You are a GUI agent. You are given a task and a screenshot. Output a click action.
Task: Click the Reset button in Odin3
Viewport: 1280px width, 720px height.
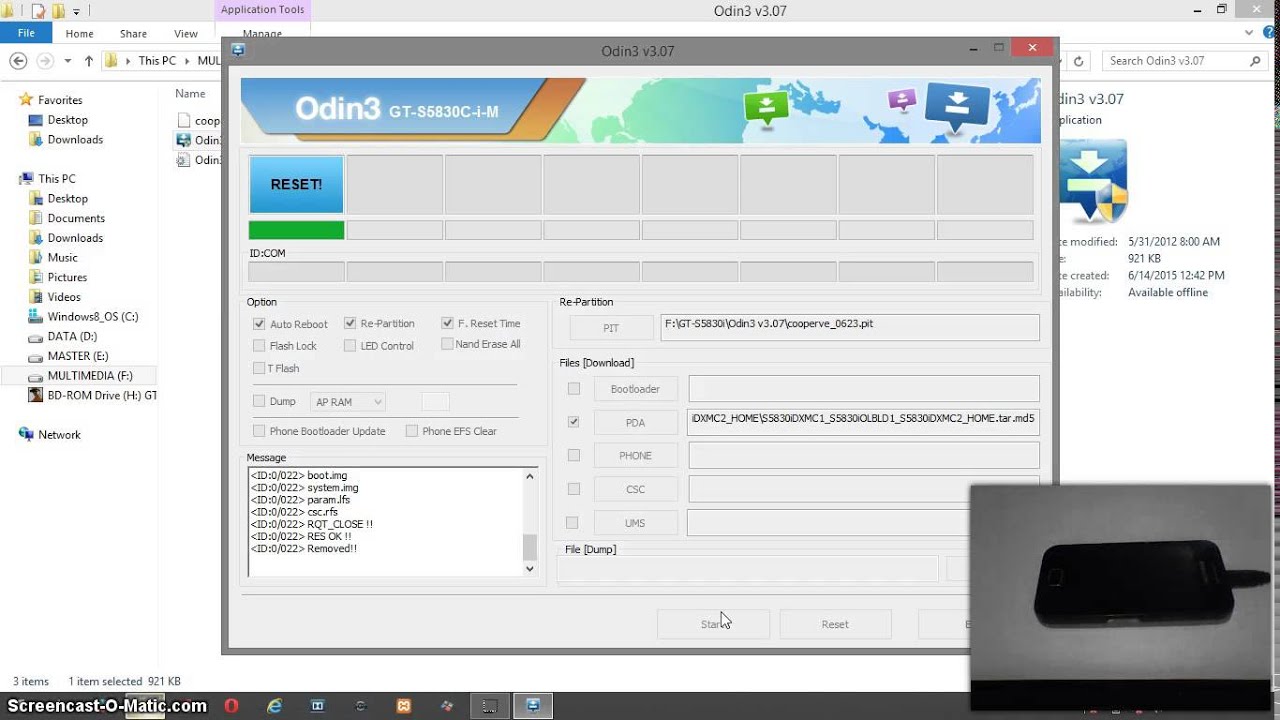tap(835, 624)
